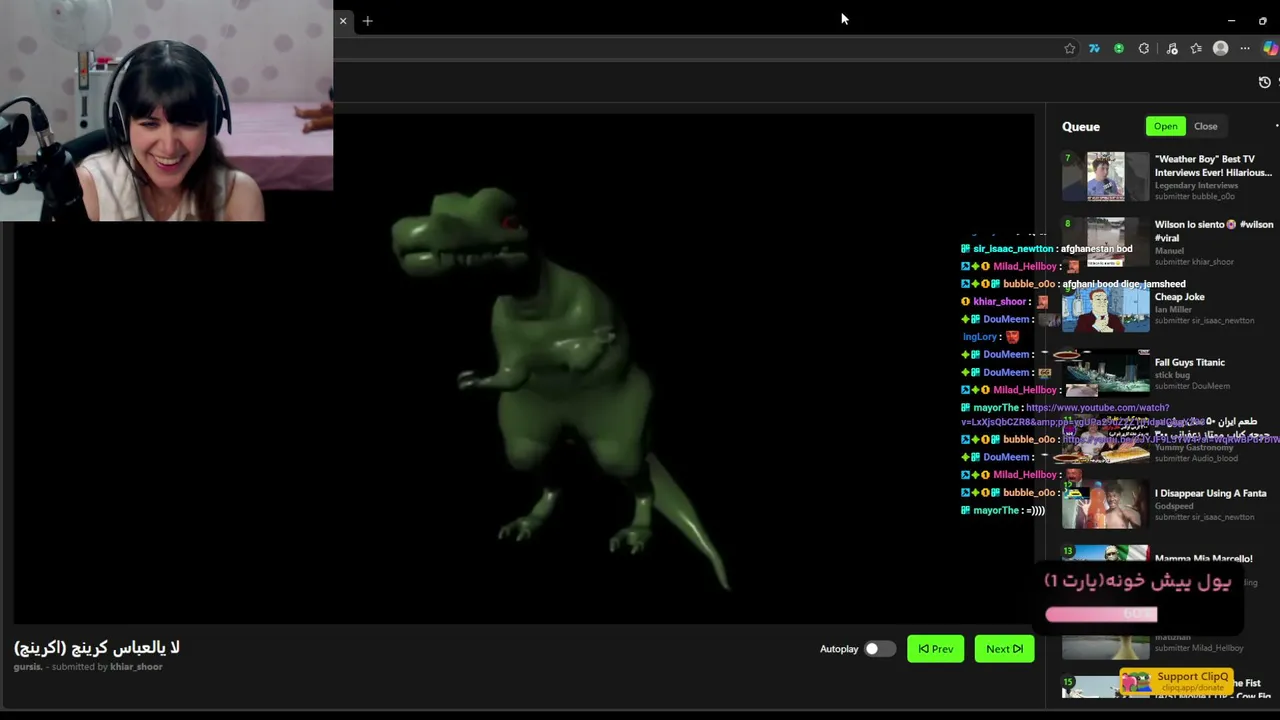
Task: Set the queue to Close
Action: [1205, 126]
